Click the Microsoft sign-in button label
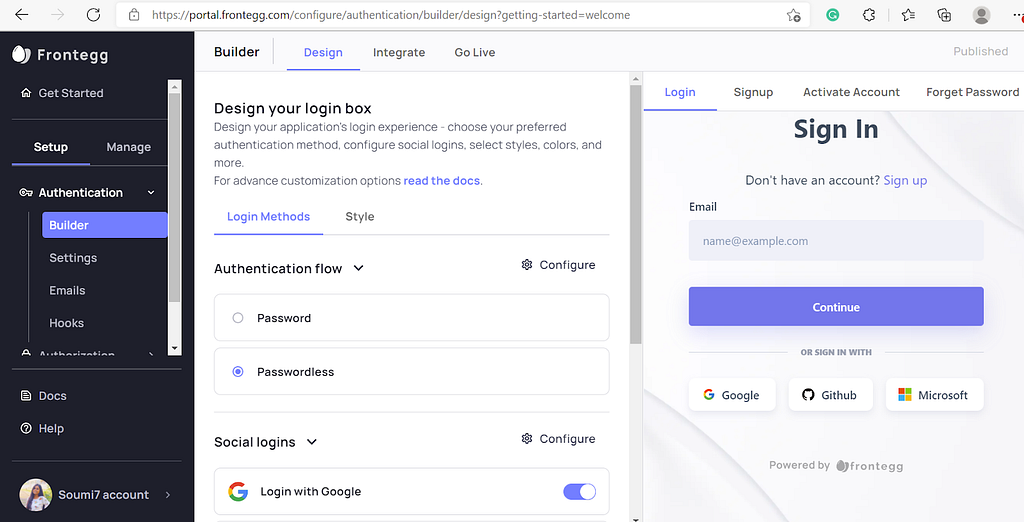Viewport: 1024px width, 522px height. [943, 395]
